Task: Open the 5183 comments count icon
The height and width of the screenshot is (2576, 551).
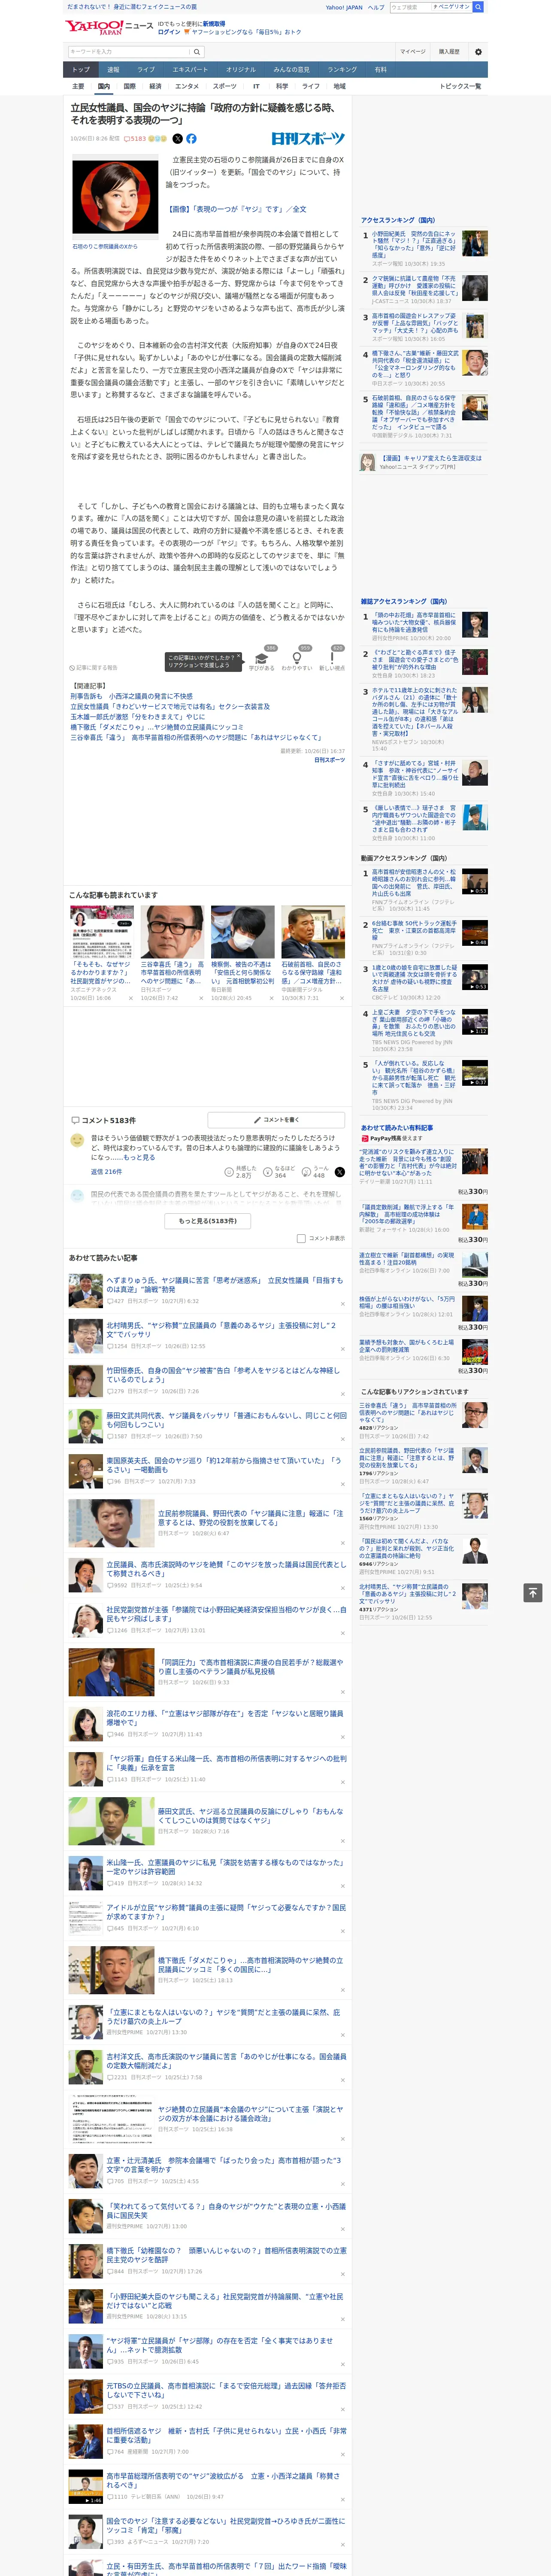Action: [x=135, y=139]
